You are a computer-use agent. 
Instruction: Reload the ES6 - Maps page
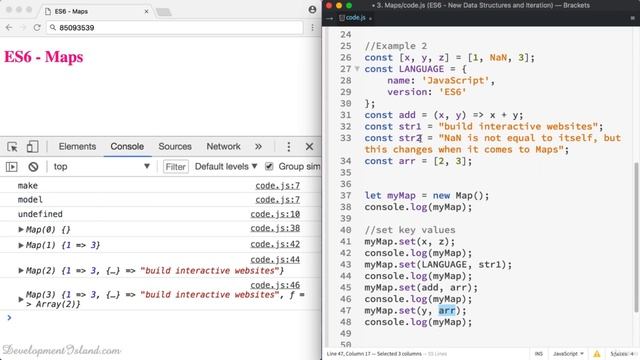point(37,27)
